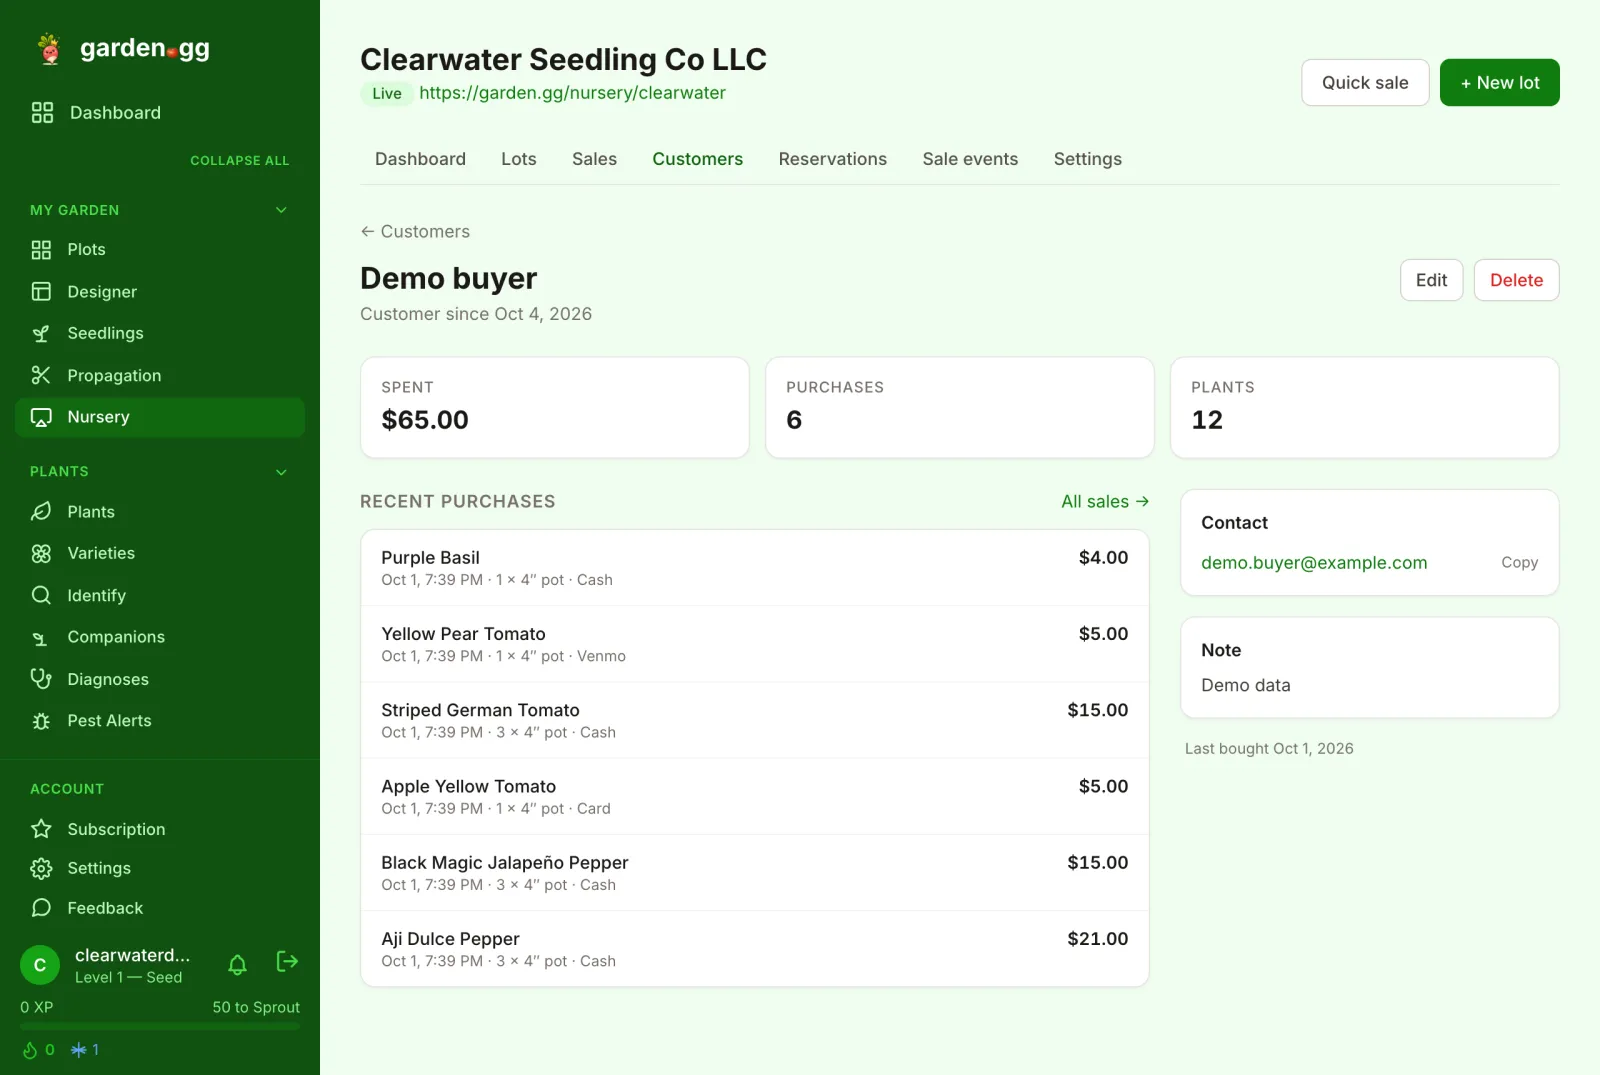This screenshot has height=1075, width=1600.
Task: Delete the Demo buyer customer
Action: [1516, 280]
